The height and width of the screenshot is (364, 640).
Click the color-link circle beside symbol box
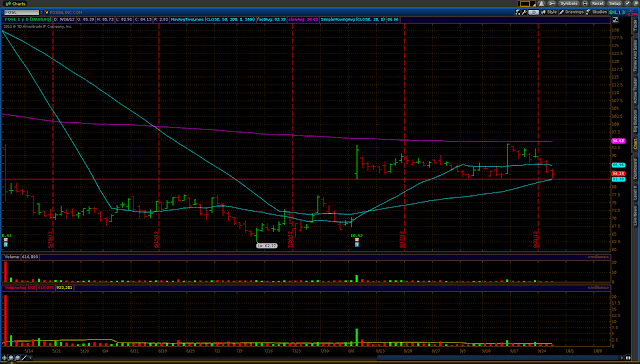47,12
